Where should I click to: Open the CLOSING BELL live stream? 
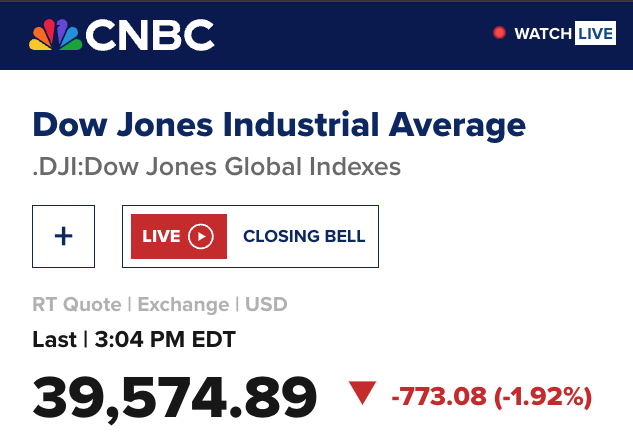coord(304,237)
